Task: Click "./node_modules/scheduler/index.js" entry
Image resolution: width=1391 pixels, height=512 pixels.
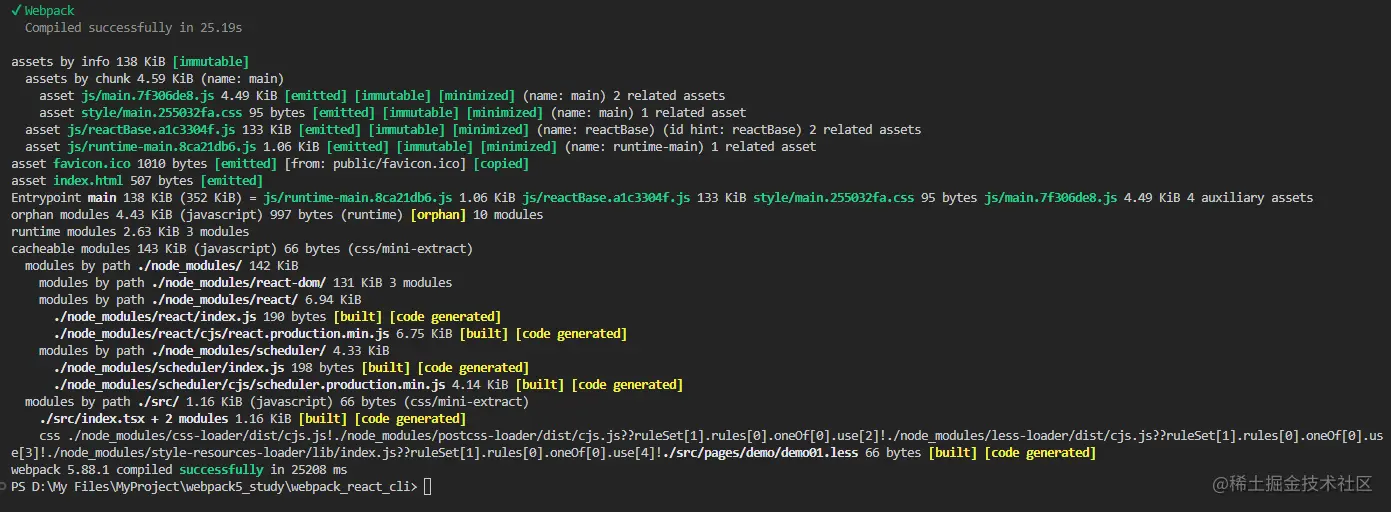Action: coord(168,367)
